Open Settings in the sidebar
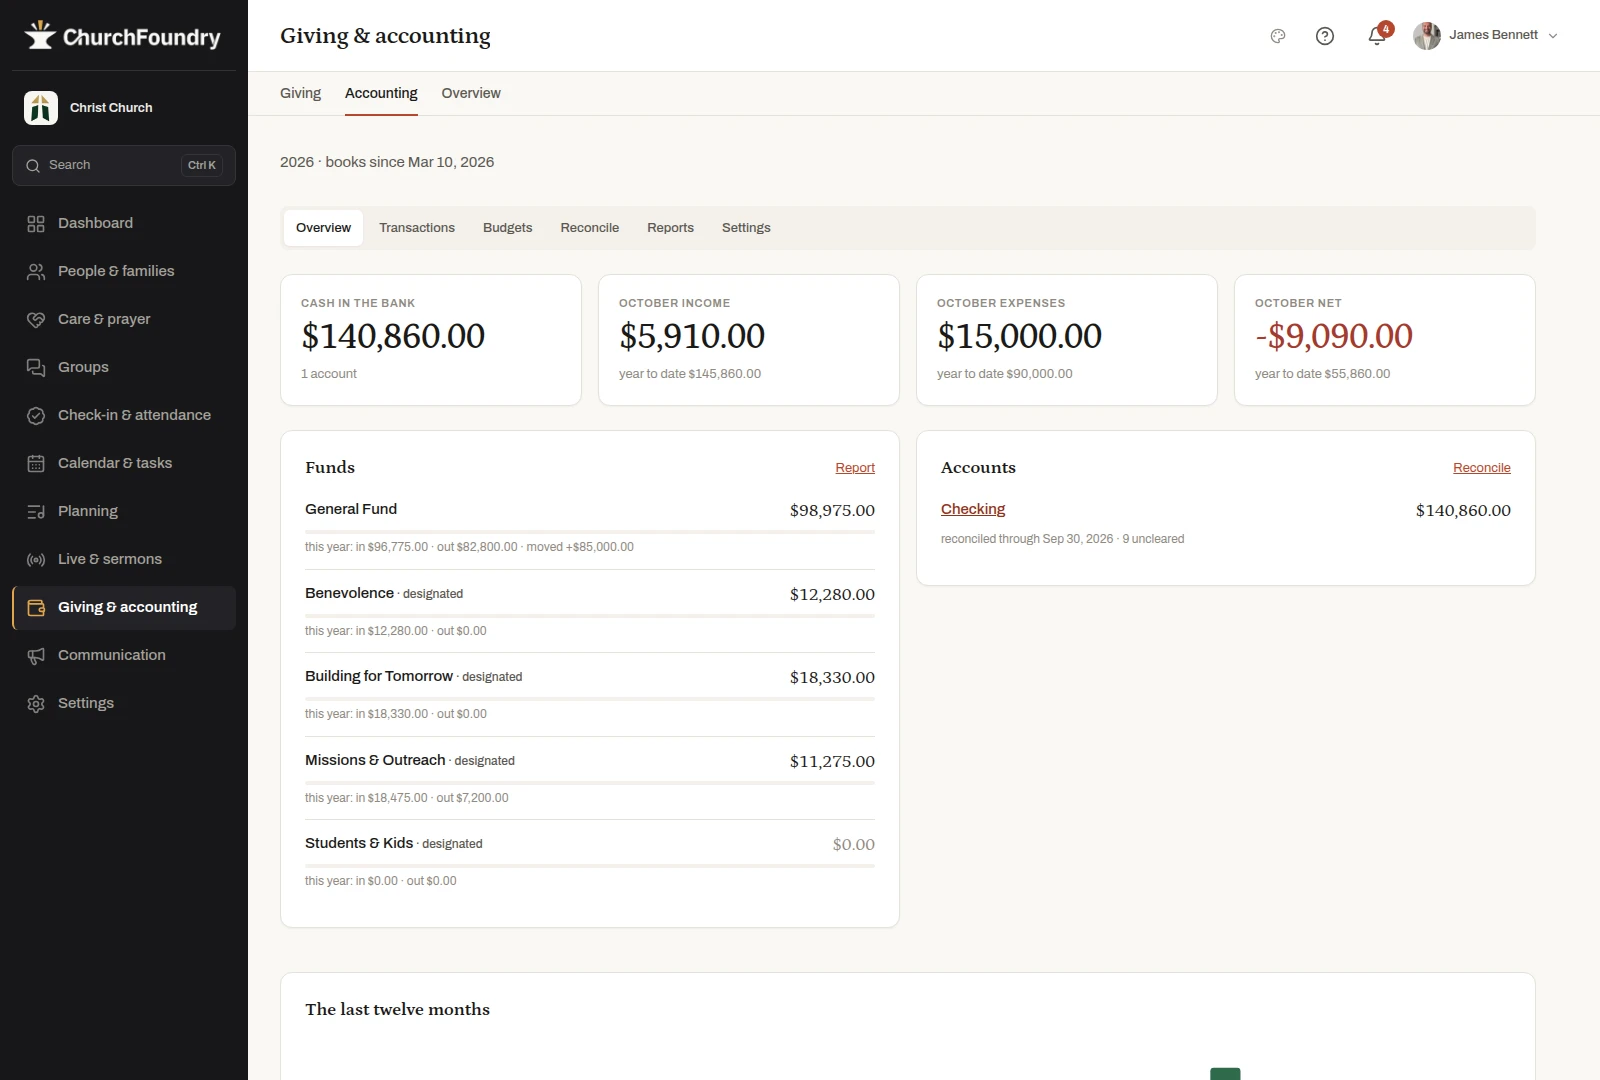1600x1080 pixels. click(124, 703)
